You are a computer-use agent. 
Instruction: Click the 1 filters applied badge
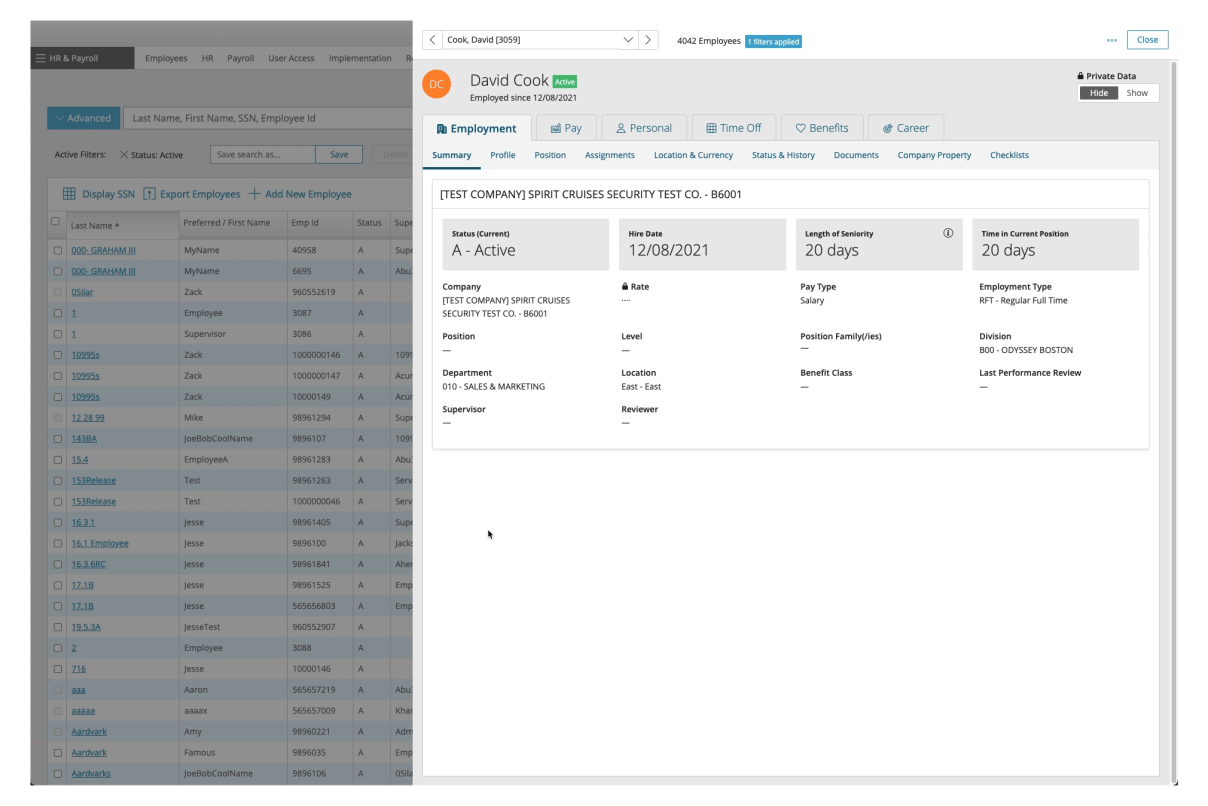click(x=773, y=41)
